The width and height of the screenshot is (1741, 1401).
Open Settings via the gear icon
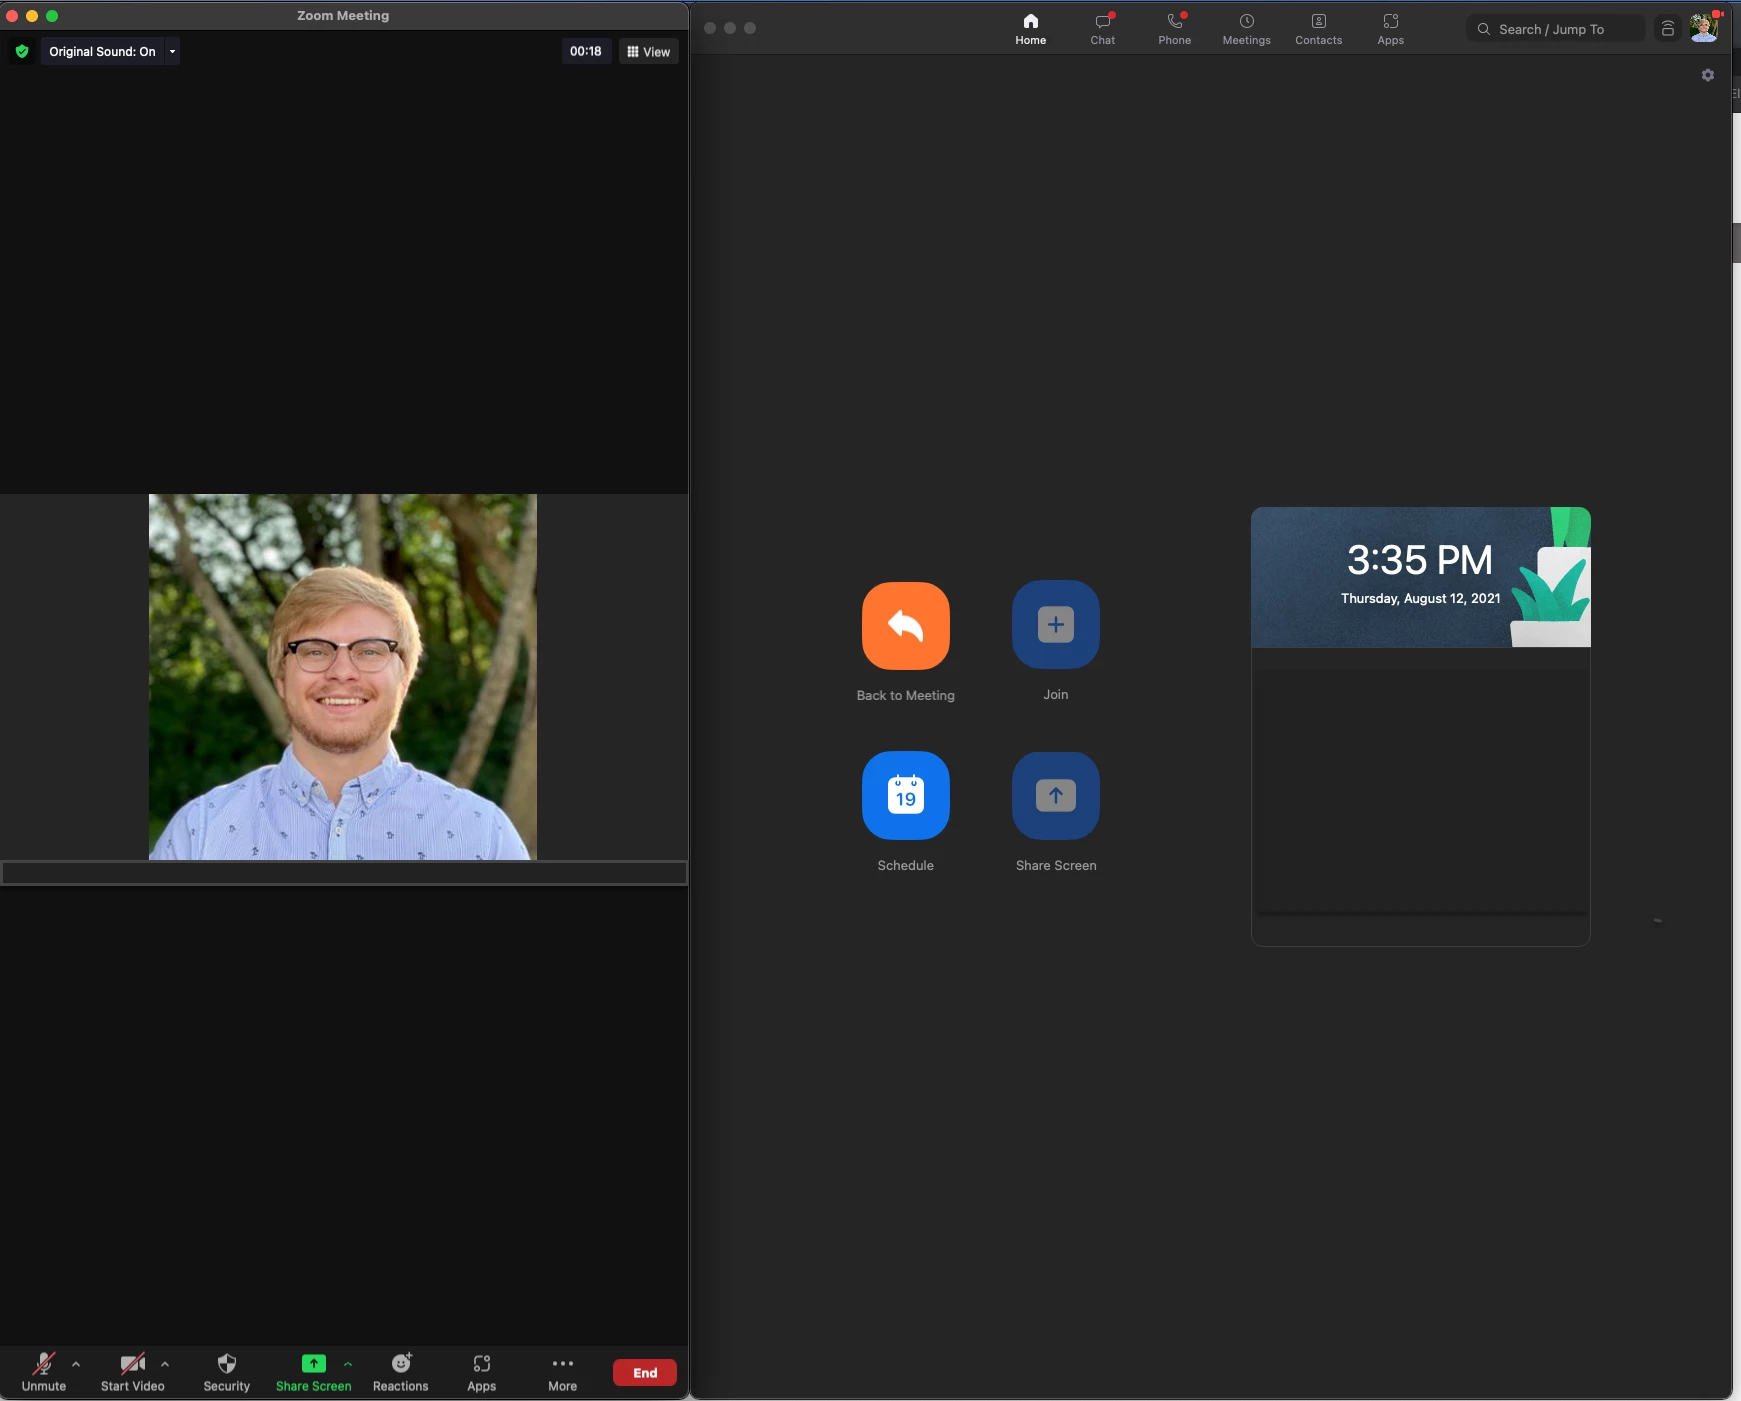pyautogui.click(x=1708, y=75)
